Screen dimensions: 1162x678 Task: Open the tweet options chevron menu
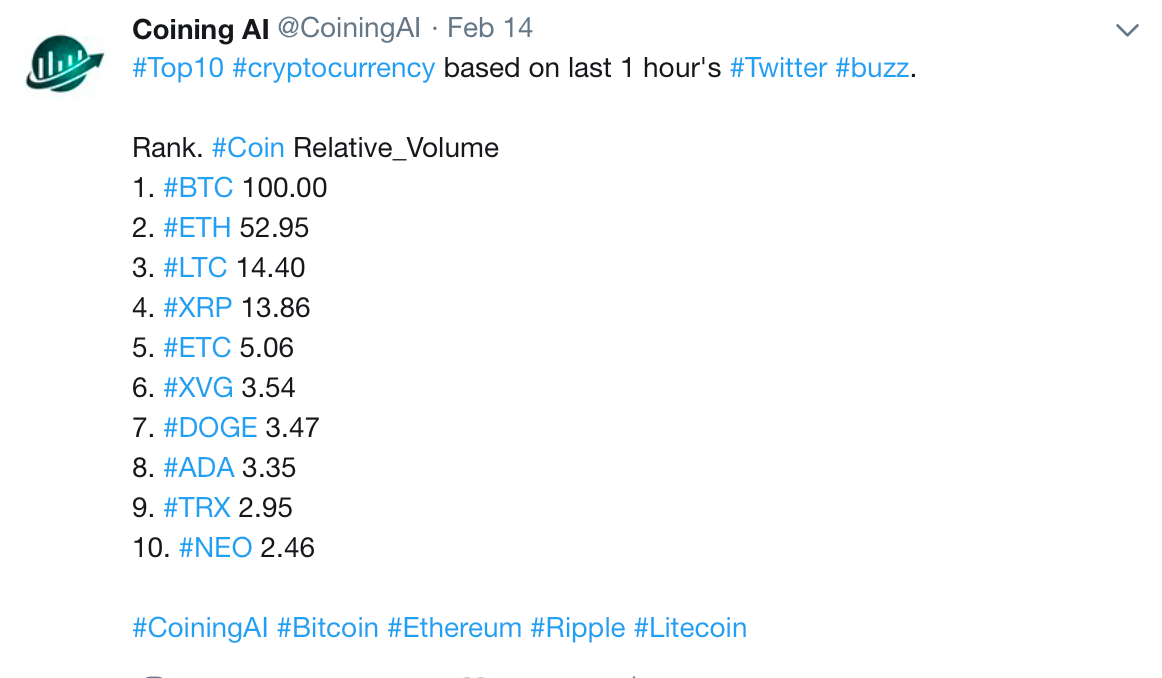point(1127,30)
